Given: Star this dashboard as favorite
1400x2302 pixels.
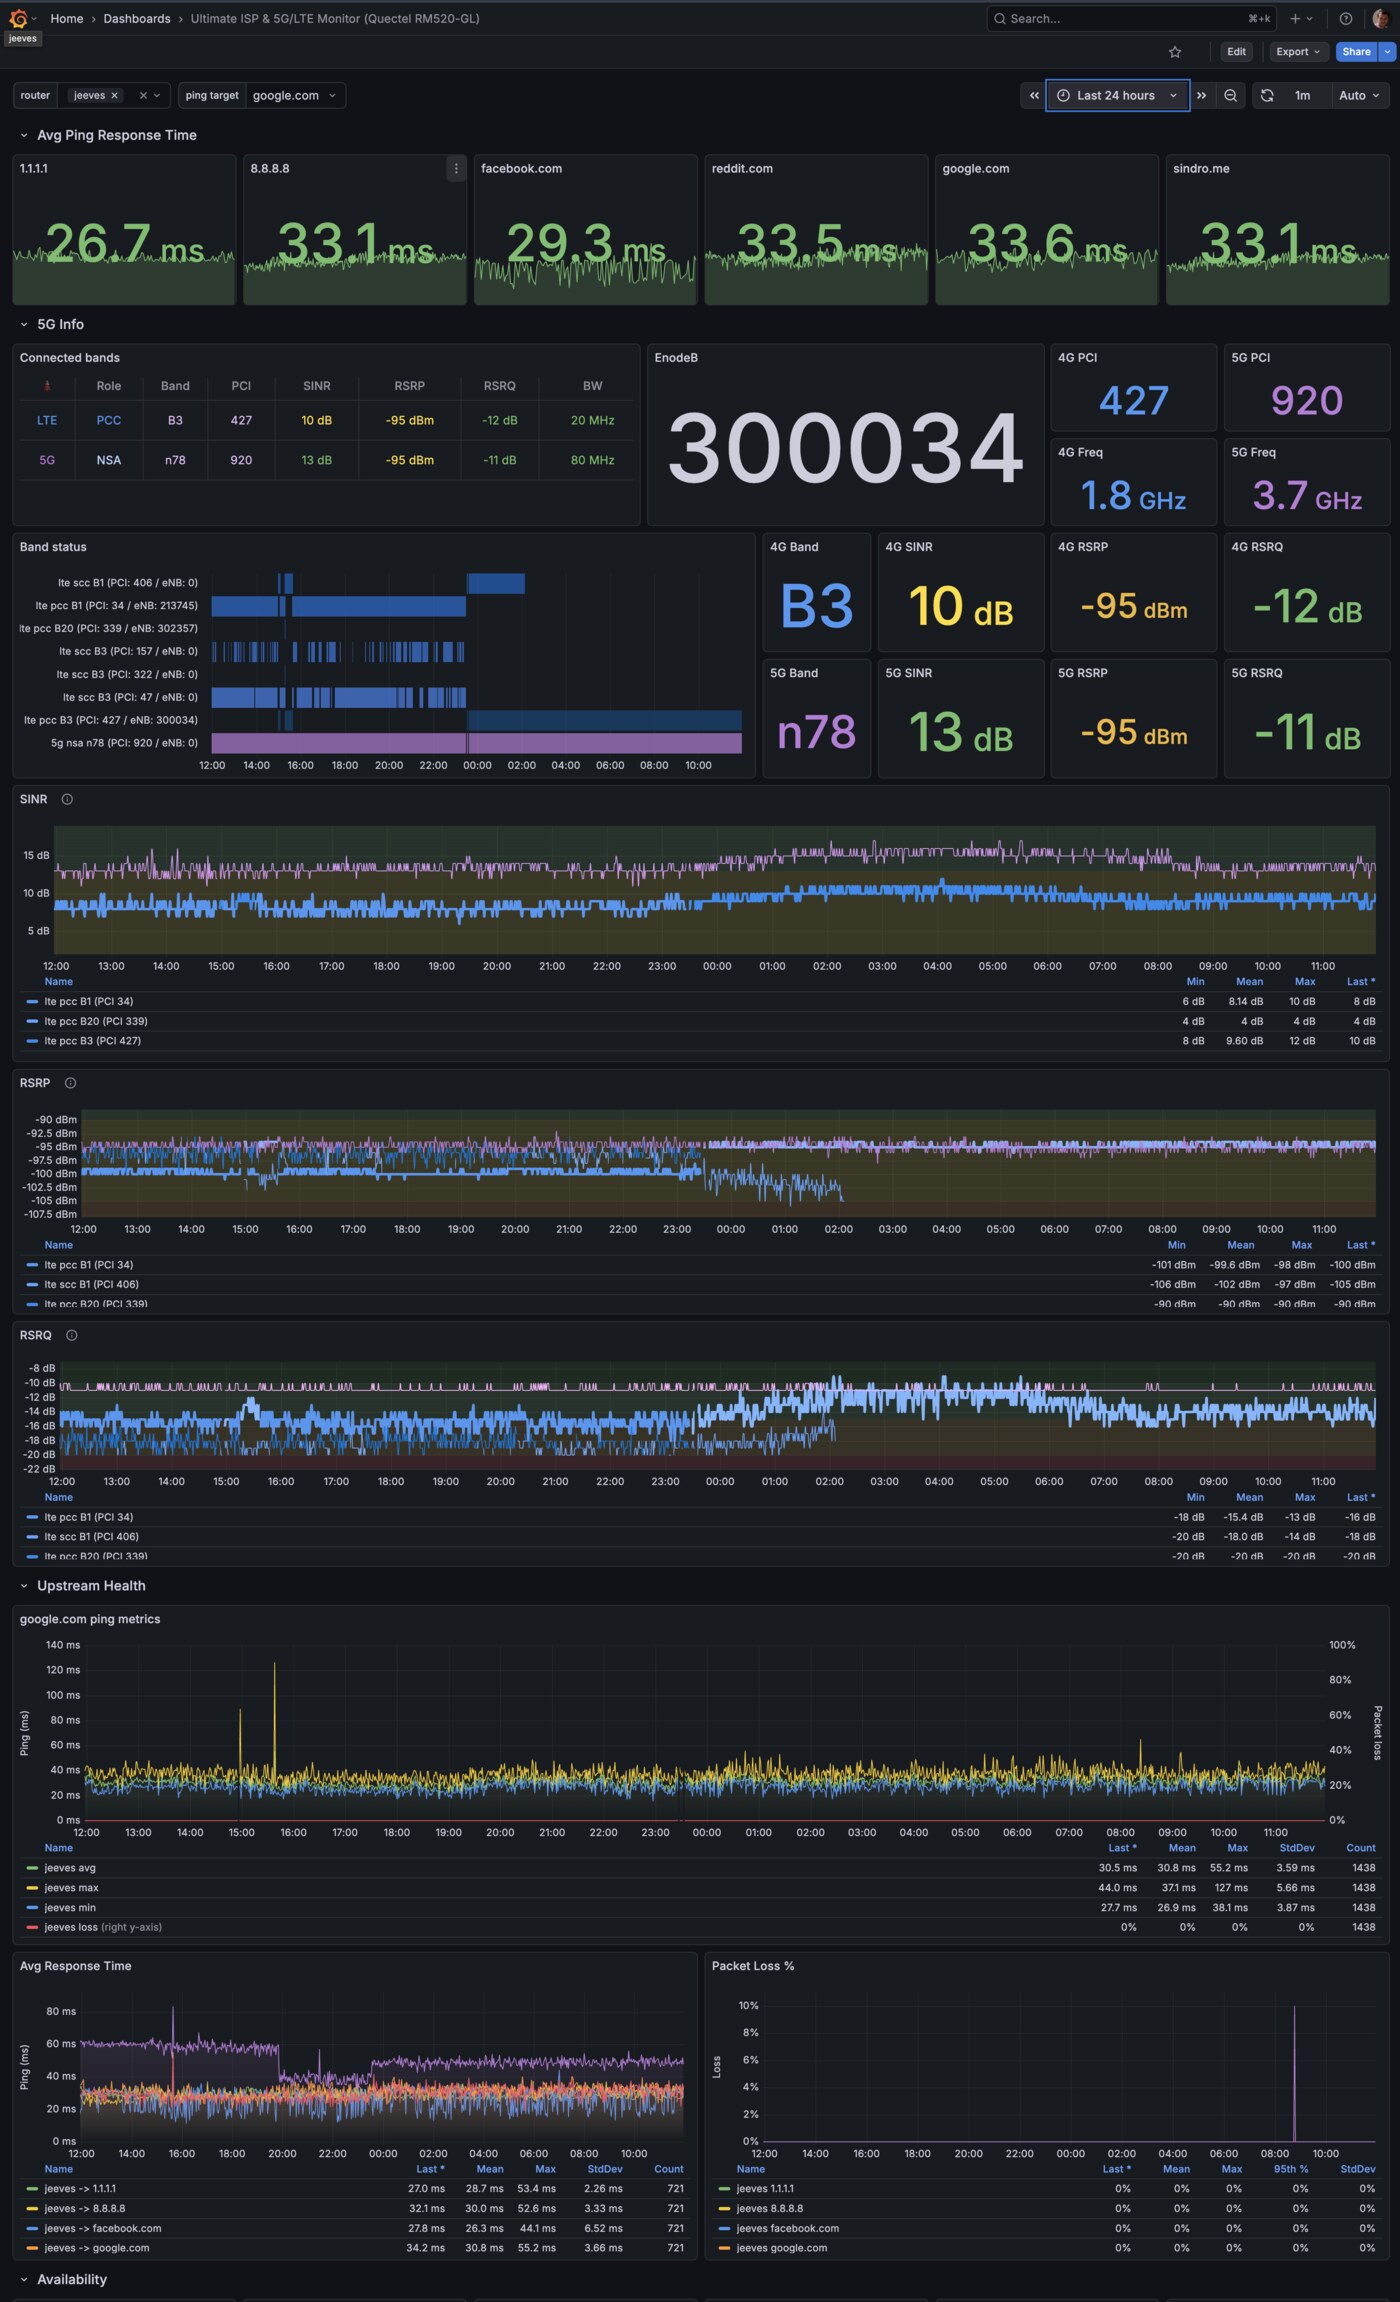Looking at the screenshot, I should [1175, 52].
